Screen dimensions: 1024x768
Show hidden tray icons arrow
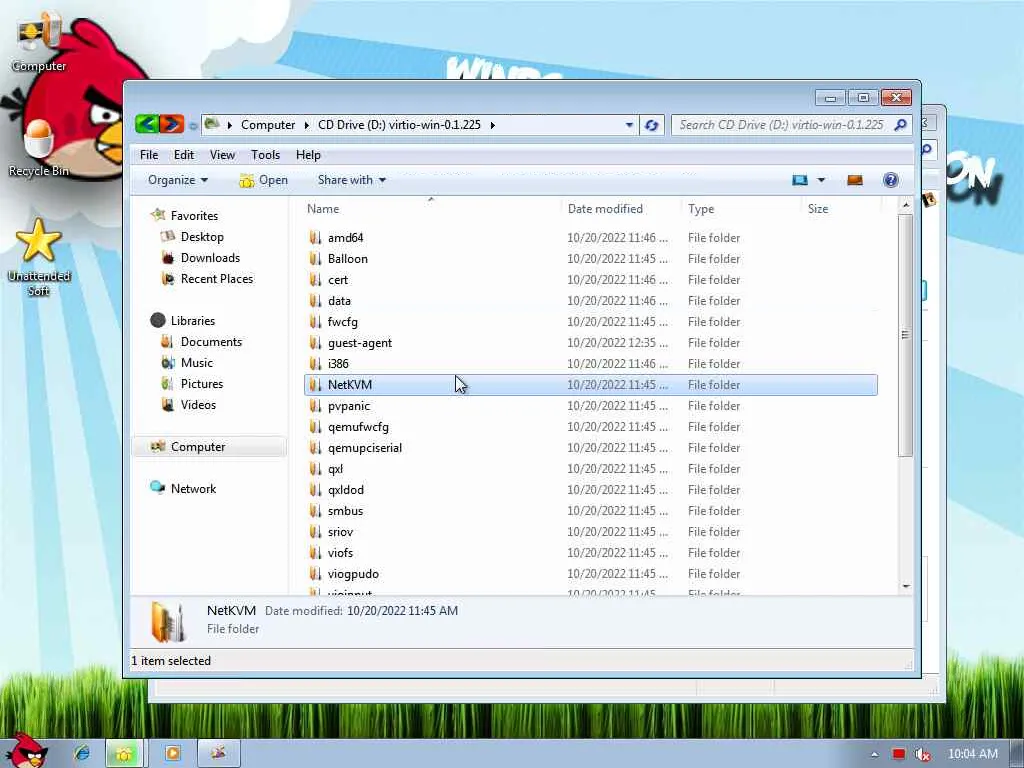point(874,755)
